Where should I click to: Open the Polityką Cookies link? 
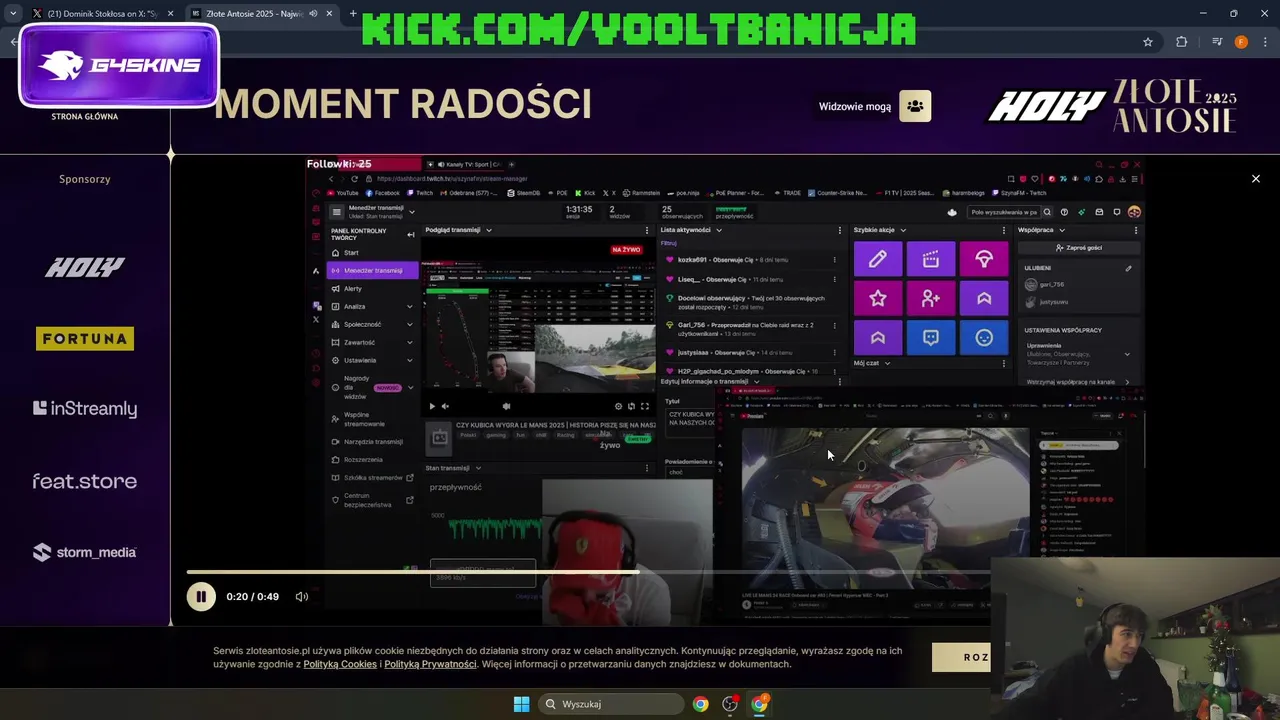pyautogui.click(x=340, y=664)
